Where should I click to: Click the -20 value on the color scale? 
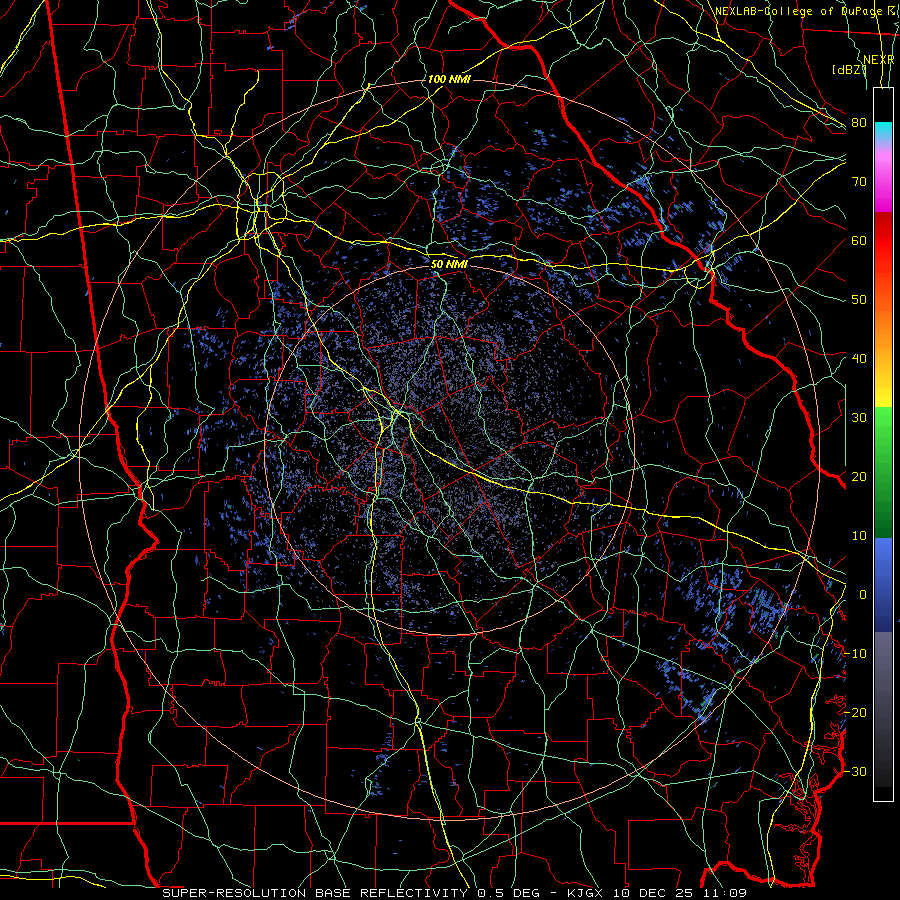(x=855, y=713)
